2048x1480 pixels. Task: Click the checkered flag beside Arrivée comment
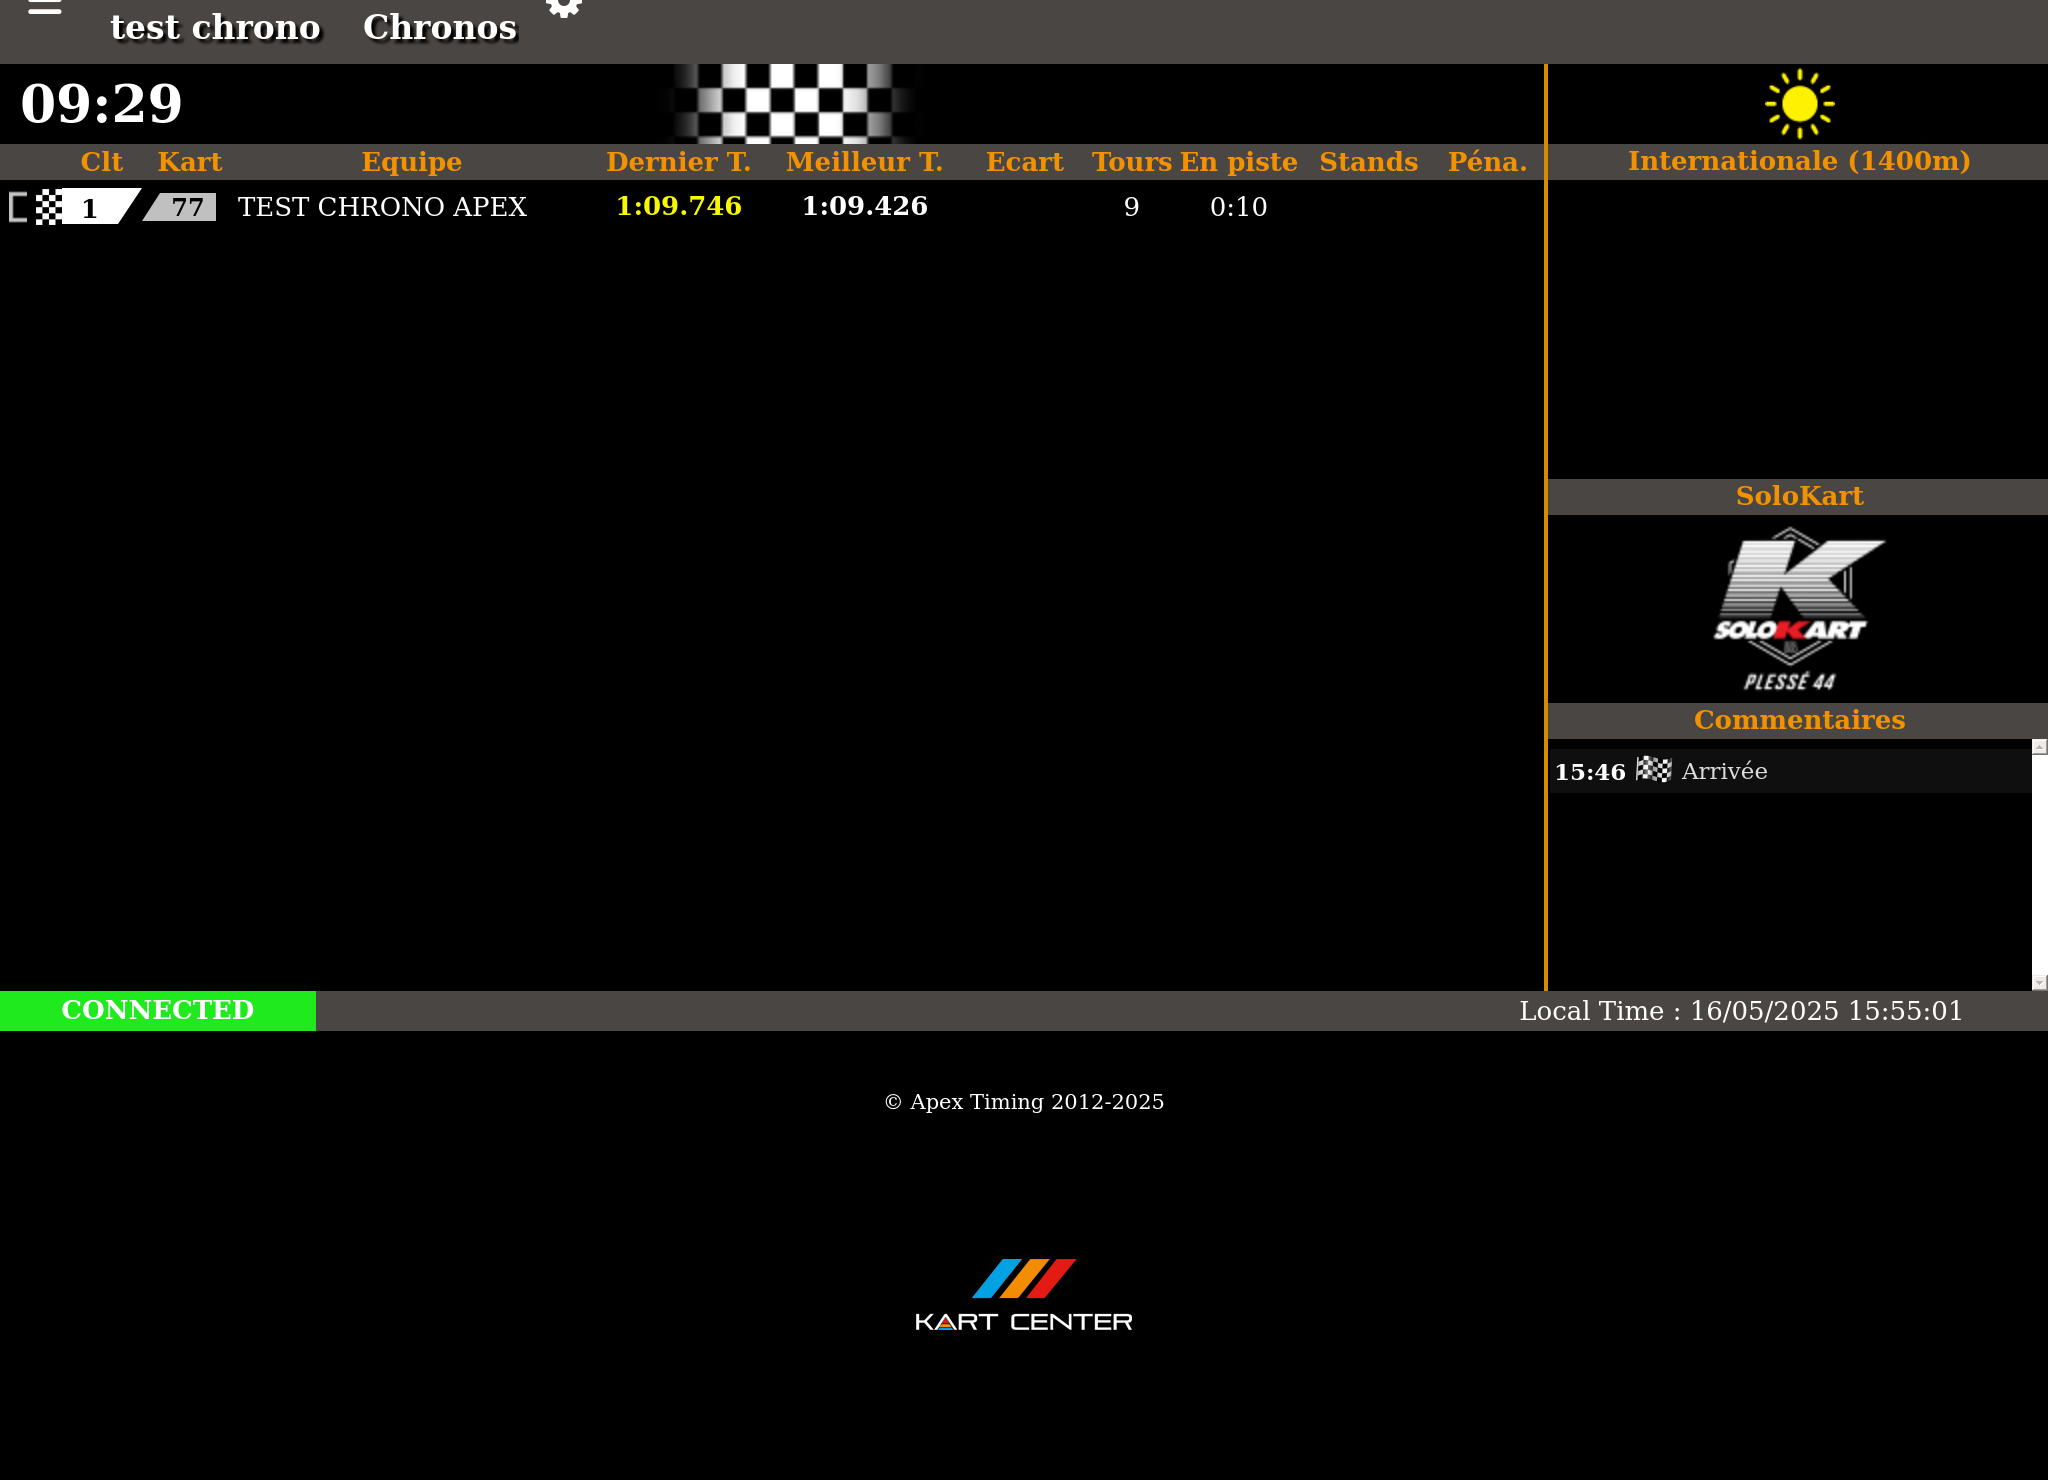pos(1653,770)
